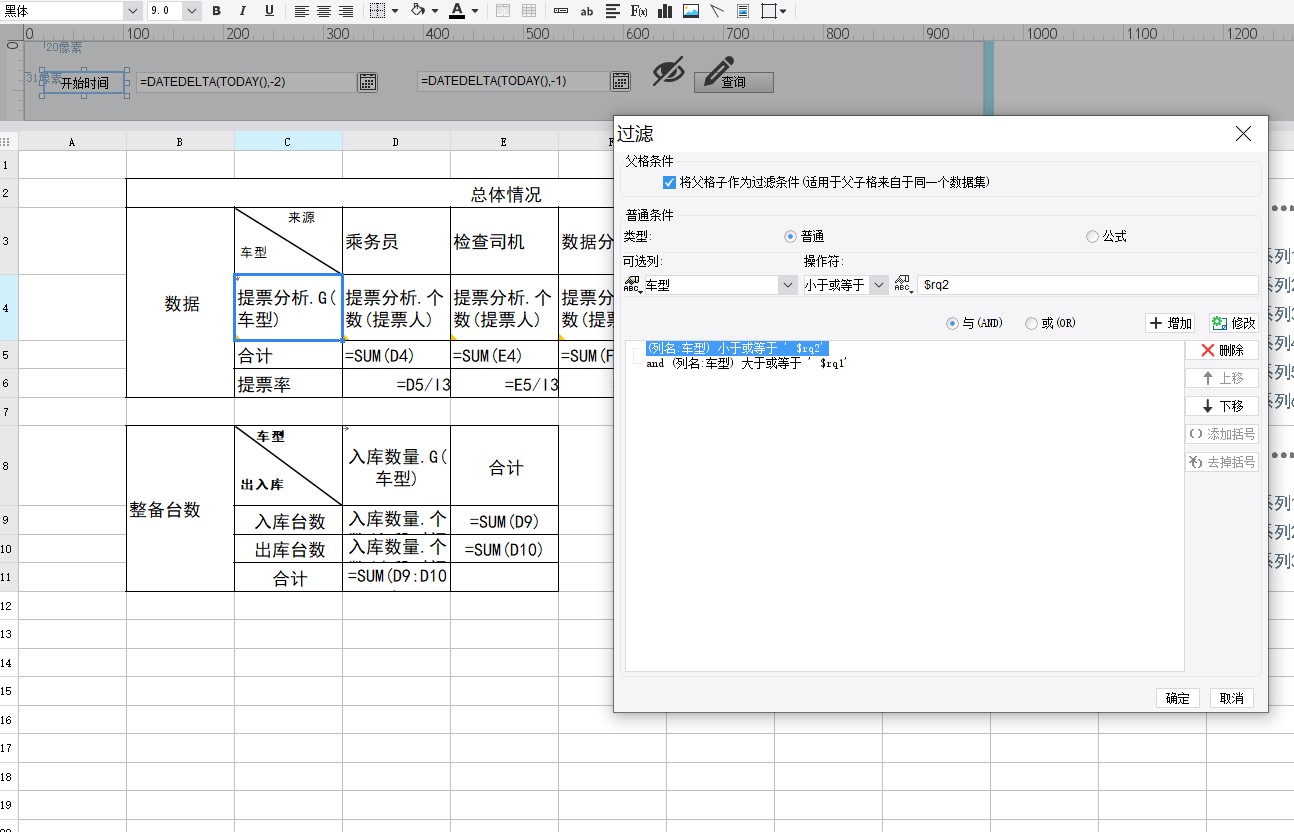
Task: Click the data column insert icon
Action: [x=561, y=11]
